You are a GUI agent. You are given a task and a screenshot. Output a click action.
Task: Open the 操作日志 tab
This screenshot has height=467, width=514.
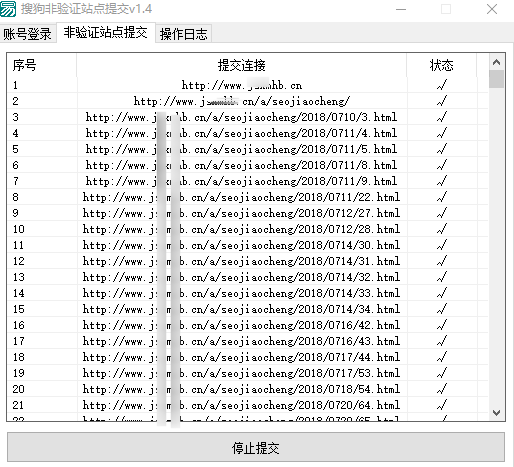(x=183, y=34)
